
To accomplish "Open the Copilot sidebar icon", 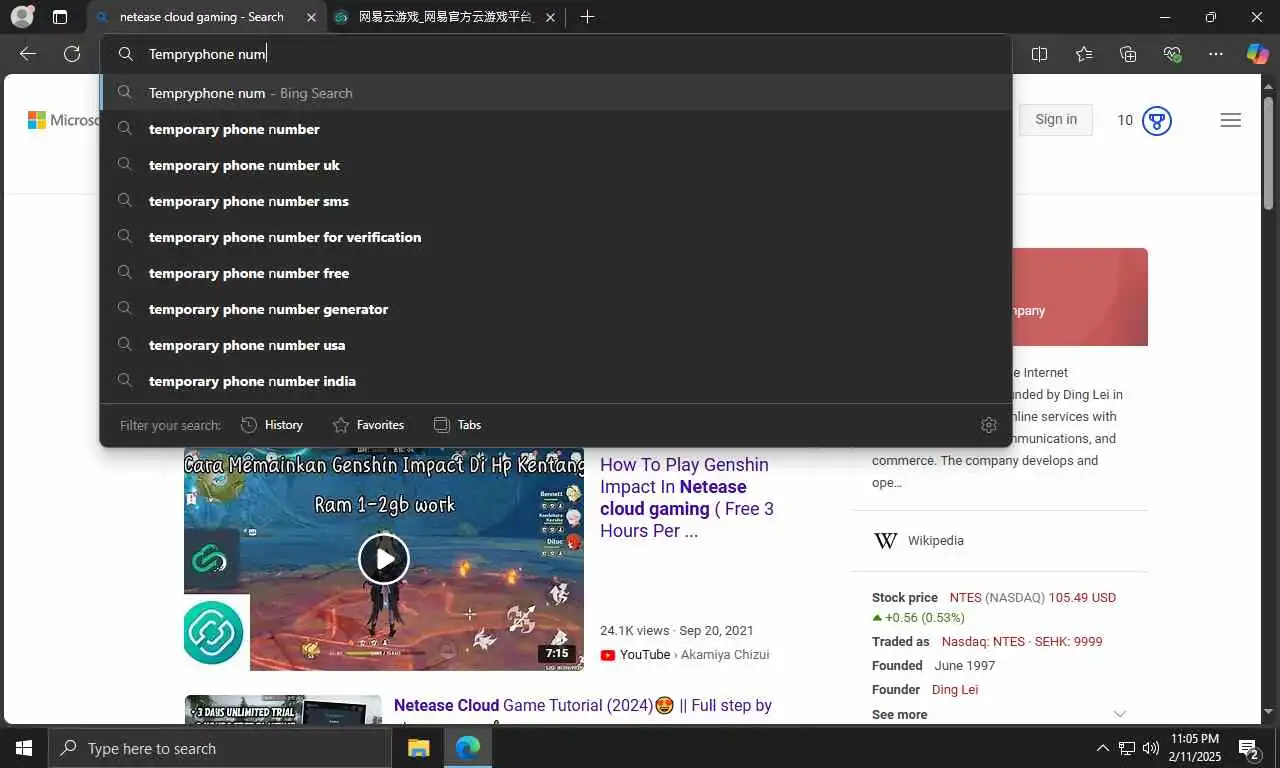I will coord(1257,54).
